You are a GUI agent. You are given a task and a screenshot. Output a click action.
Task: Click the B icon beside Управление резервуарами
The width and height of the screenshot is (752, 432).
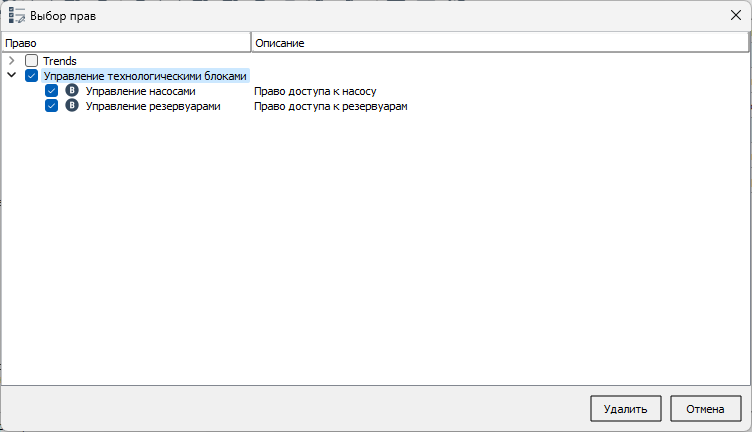(72, 106)
